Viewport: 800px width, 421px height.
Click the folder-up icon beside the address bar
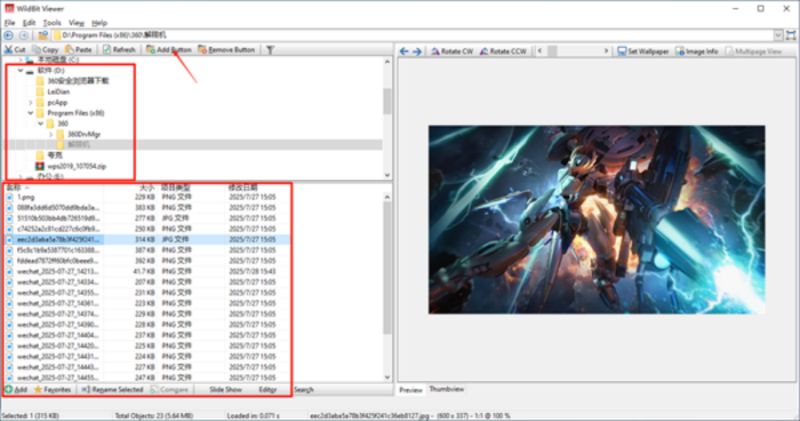[x=43, y=35]
